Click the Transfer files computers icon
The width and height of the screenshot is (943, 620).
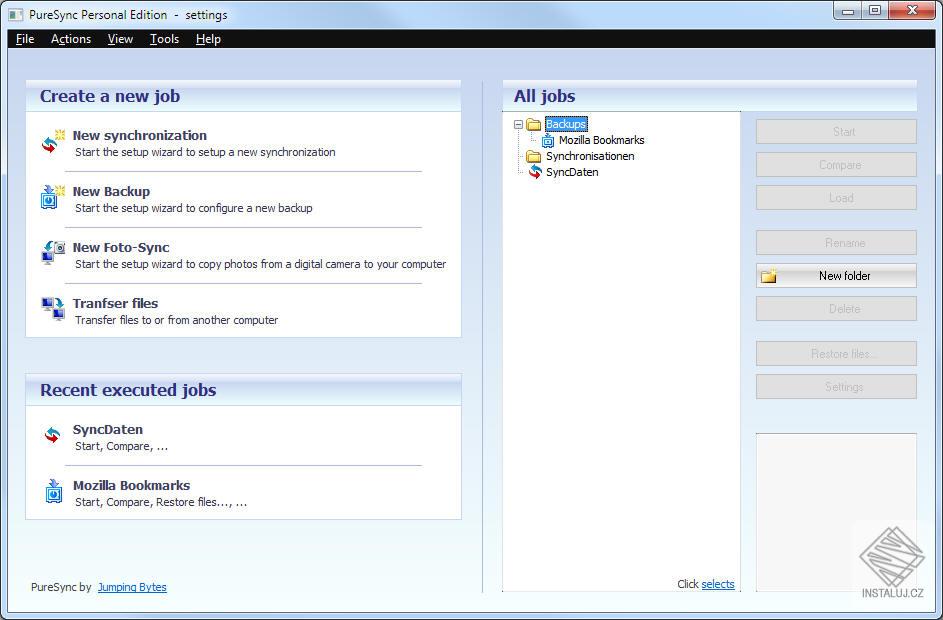(x=53, y=308)
